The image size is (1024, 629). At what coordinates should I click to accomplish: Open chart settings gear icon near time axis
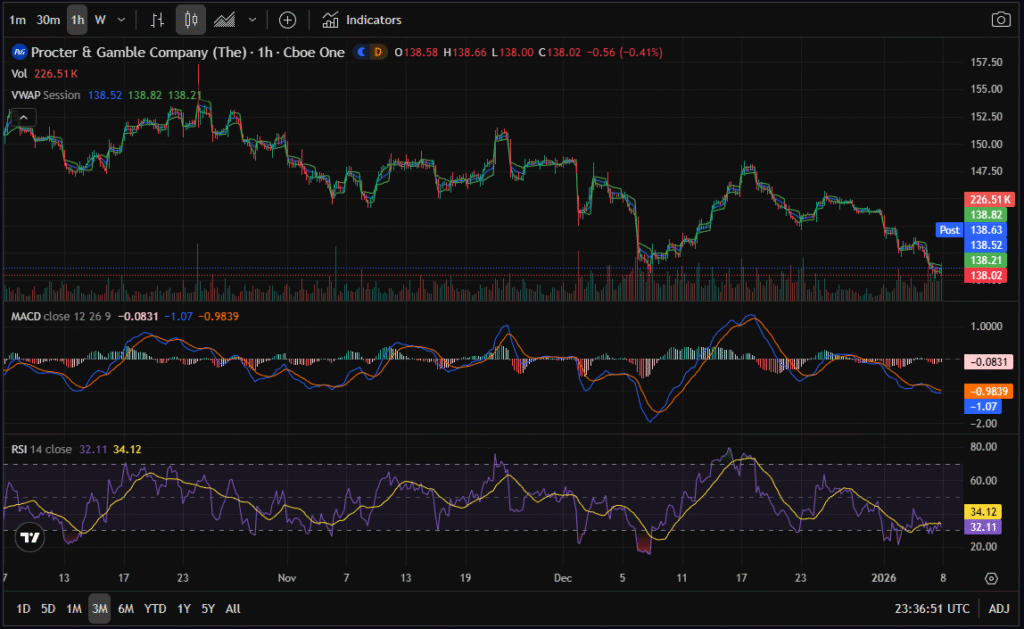click(x=991, y=578)
